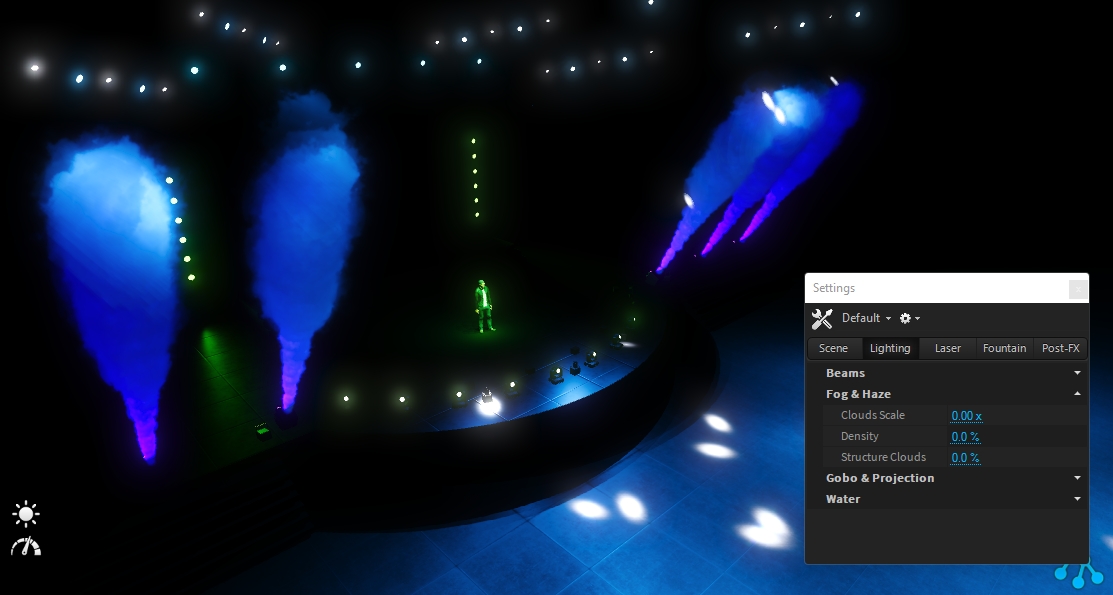Switch to the Post-FX tab

pyautogui.click(x=1060, y=348)
